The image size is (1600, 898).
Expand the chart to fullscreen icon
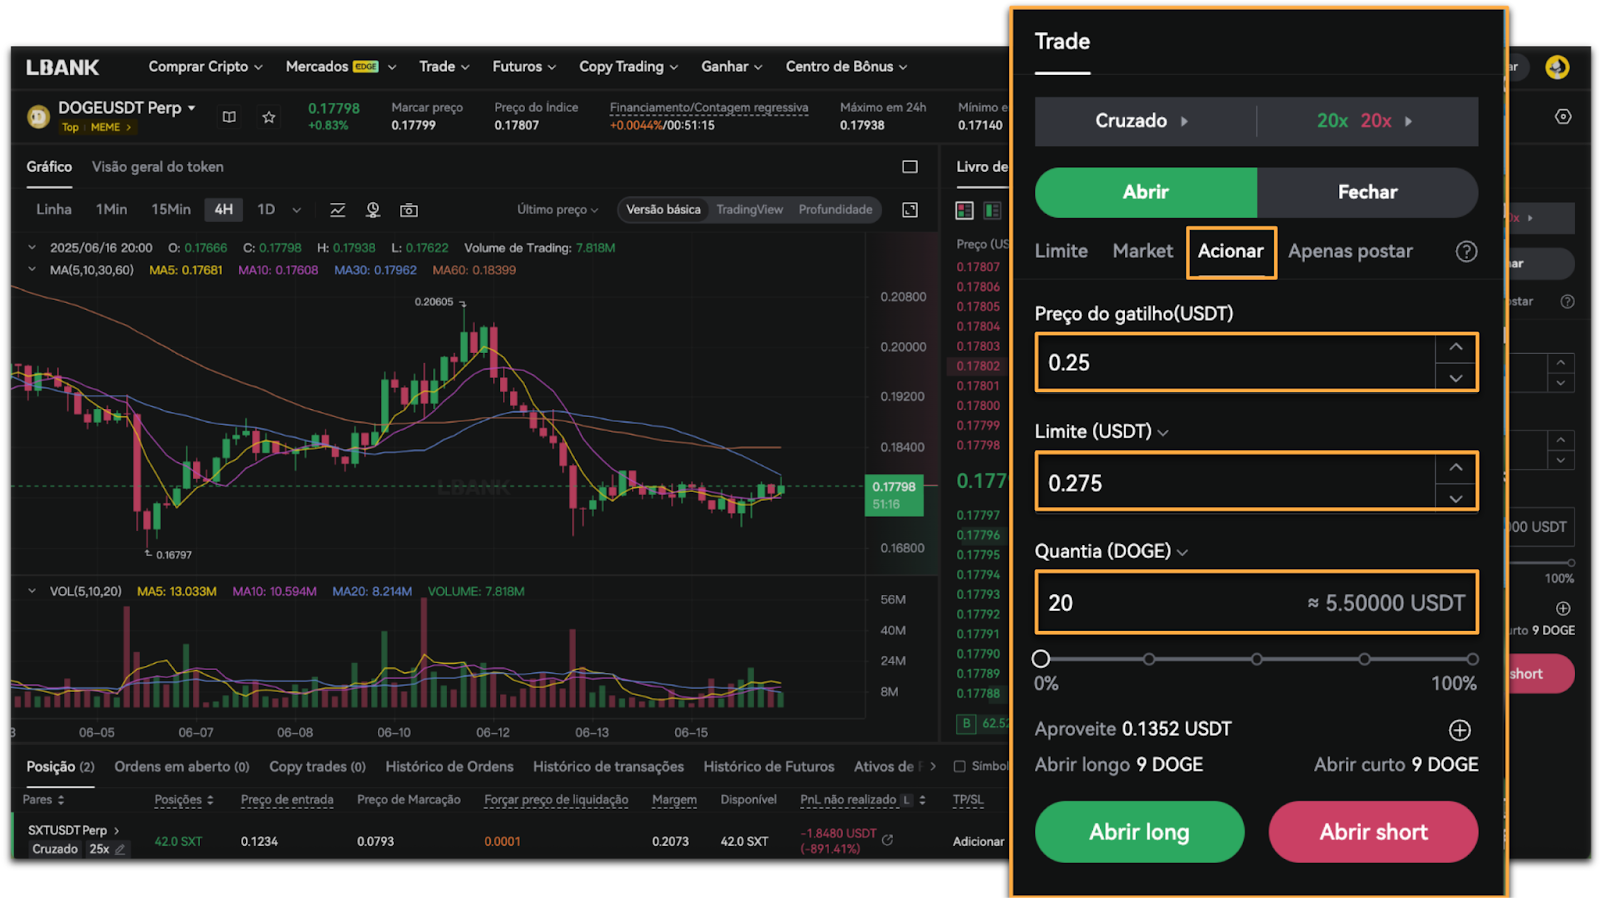tap(910, 210)
